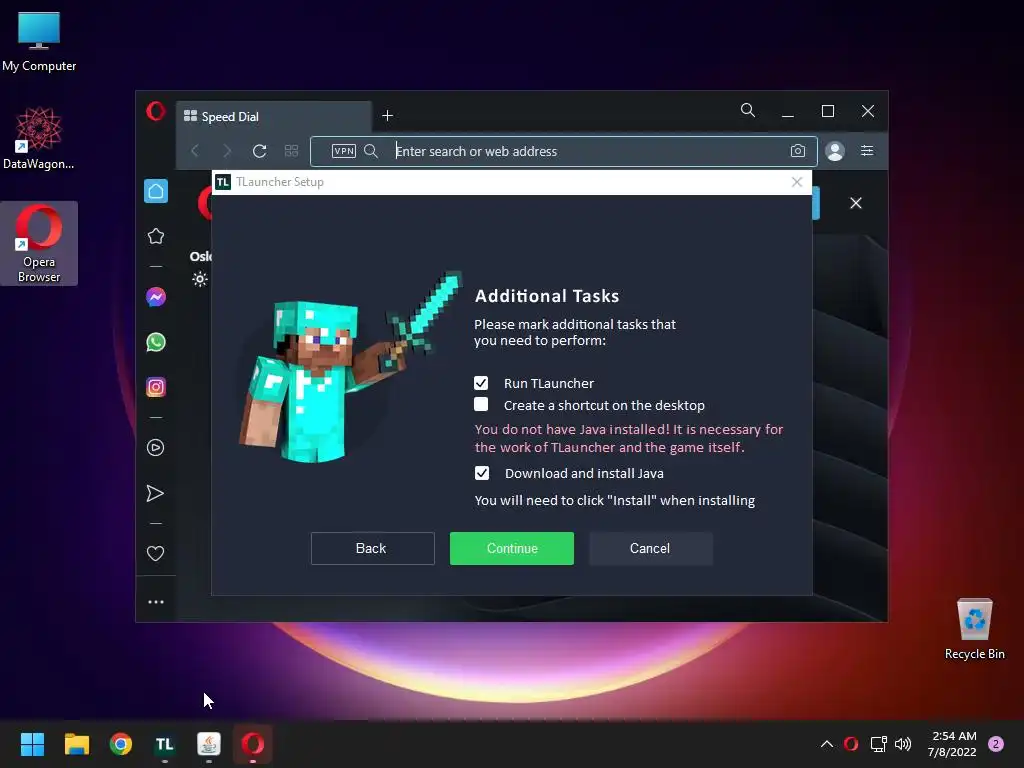Open Messenger in Opera sidebar
1024x768 pixels.
pyautogui.click(x=155, y=297)
